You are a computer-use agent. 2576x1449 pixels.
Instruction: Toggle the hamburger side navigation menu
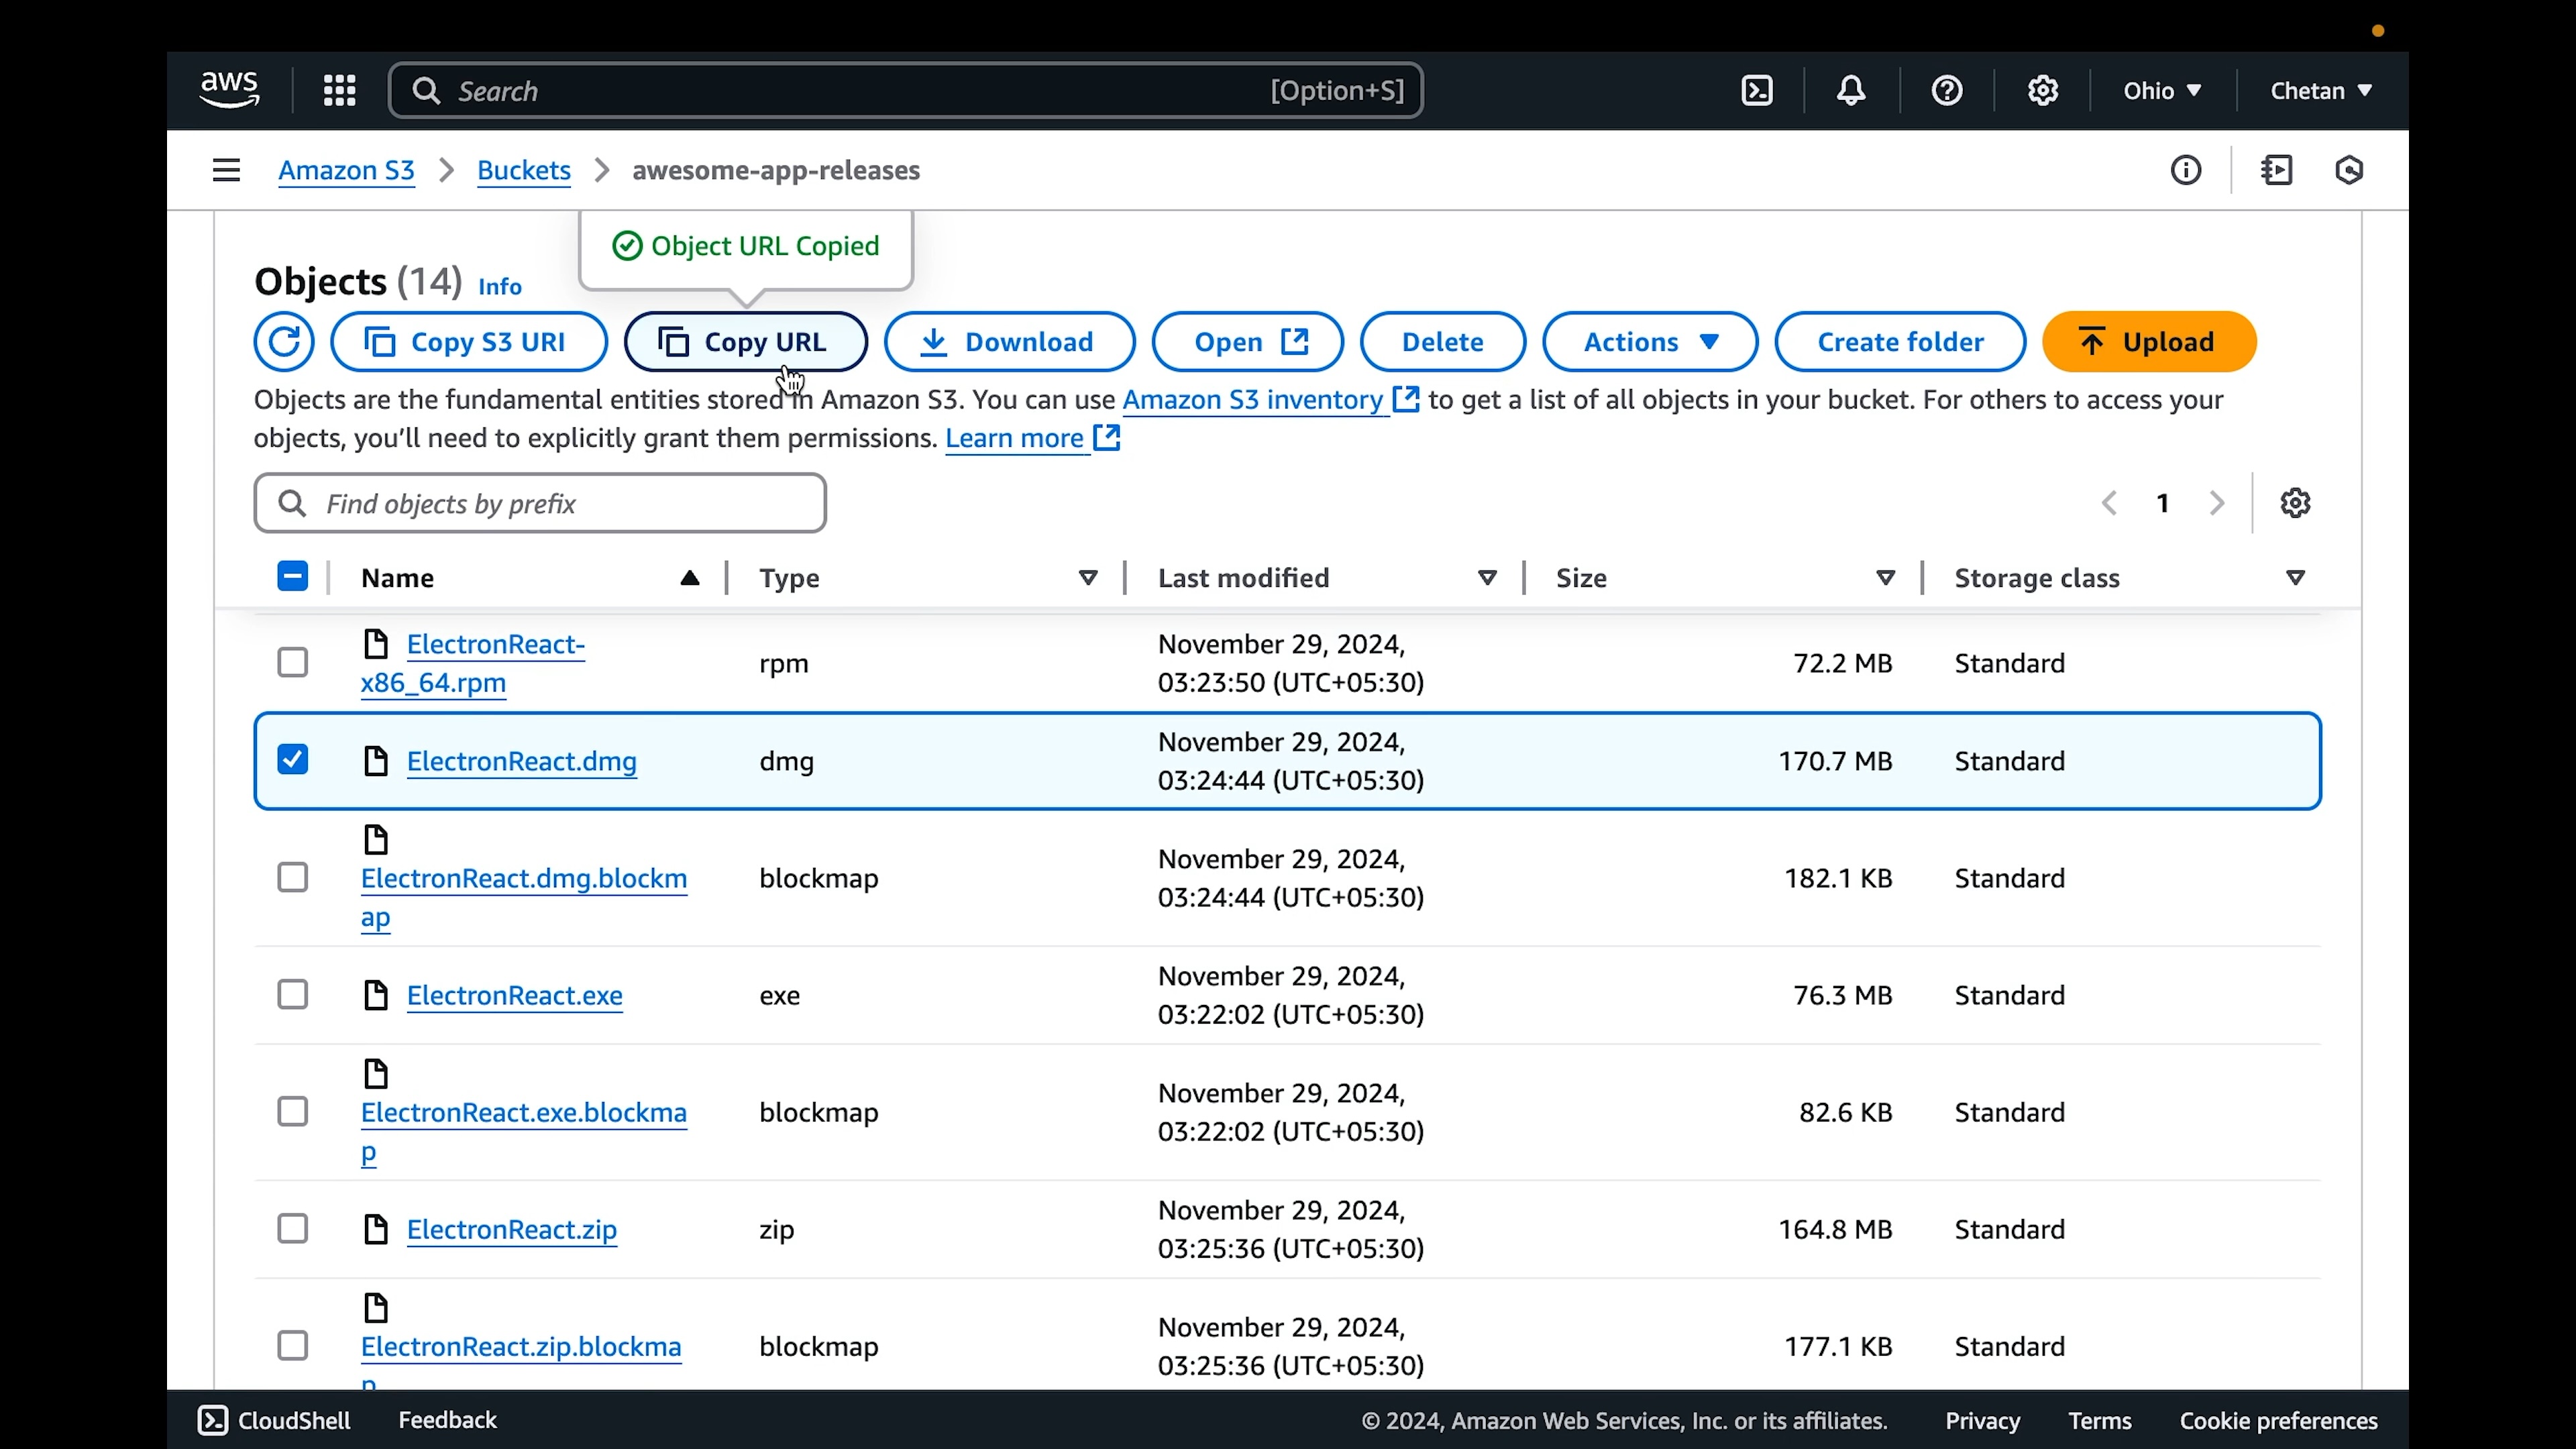pyautogui.click(x=226, y=171)
